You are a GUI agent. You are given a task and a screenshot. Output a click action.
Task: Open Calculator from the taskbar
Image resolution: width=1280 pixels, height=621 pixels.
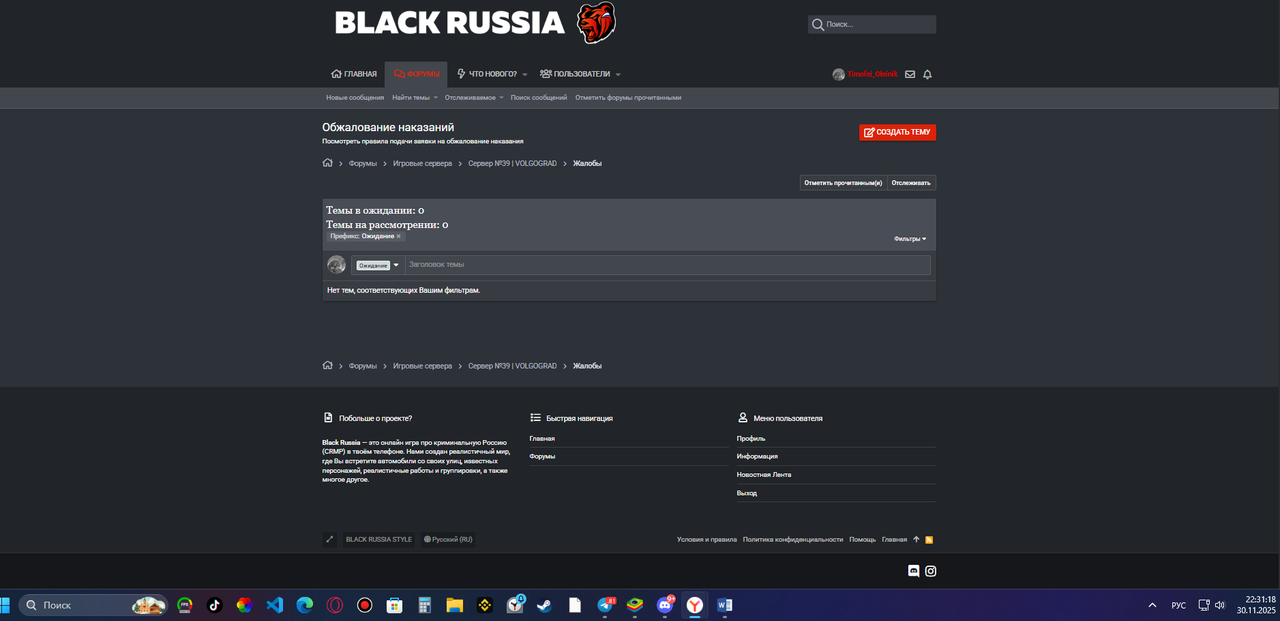[x=424, y=605]
